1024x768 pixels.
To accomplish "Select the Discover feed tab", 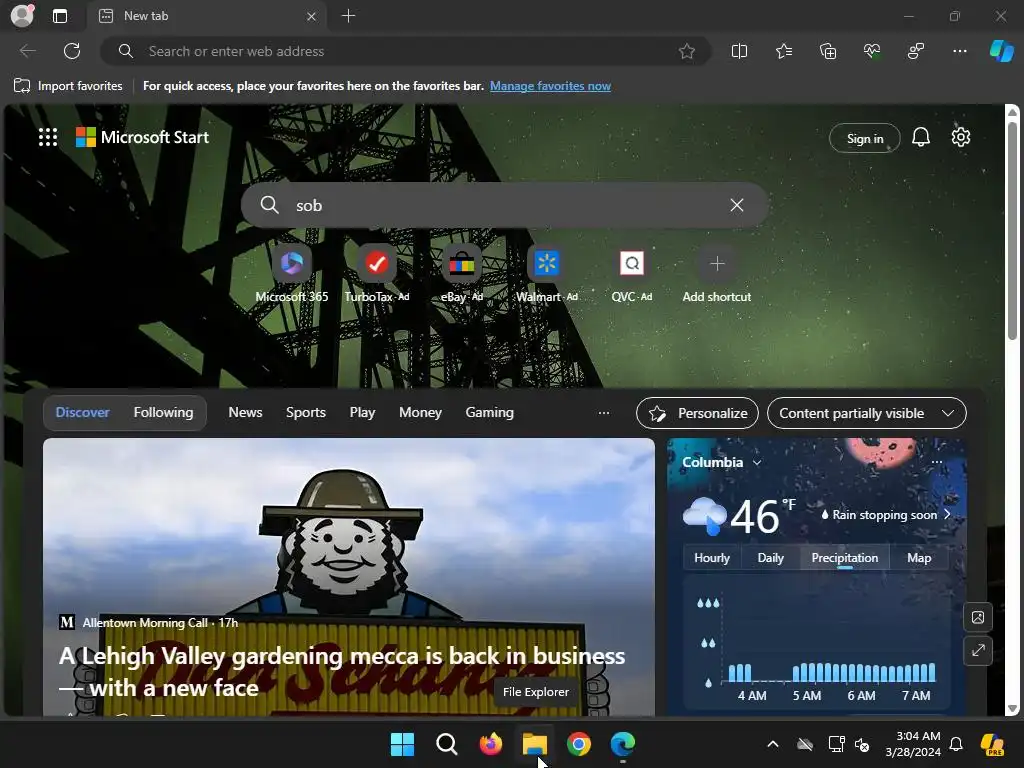I will pos(82,412).
